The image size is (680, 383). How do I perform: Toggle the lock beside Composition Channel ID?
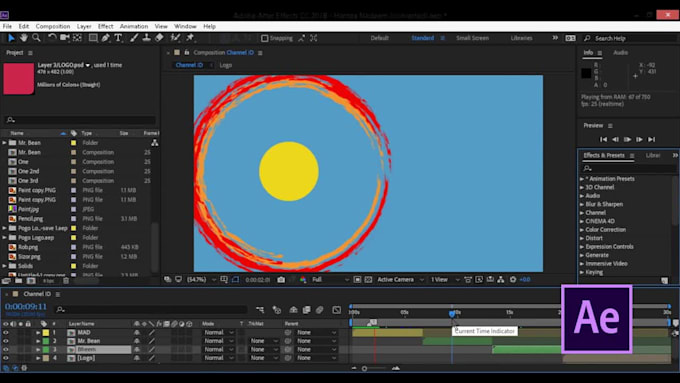click(x=187, y=52)
